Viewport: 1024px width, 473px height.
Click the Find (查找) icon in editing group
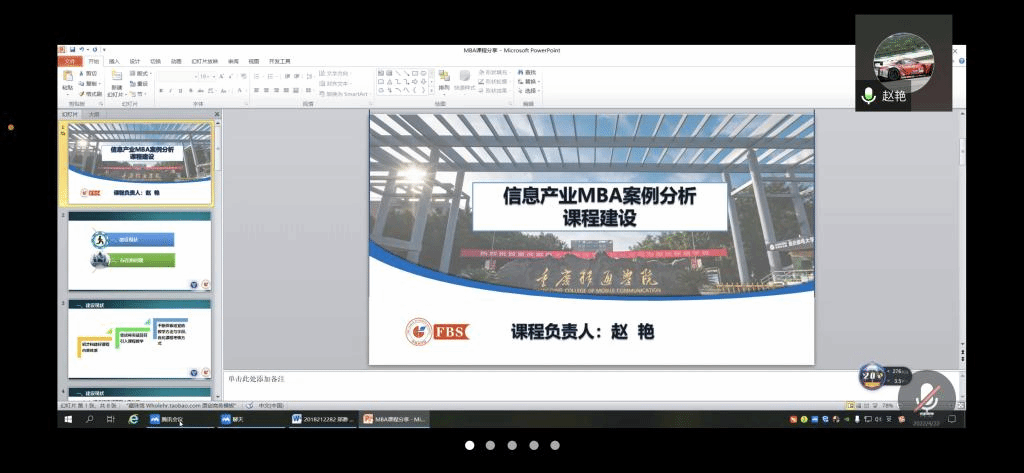pyautogui.click(x=527, y=73)
